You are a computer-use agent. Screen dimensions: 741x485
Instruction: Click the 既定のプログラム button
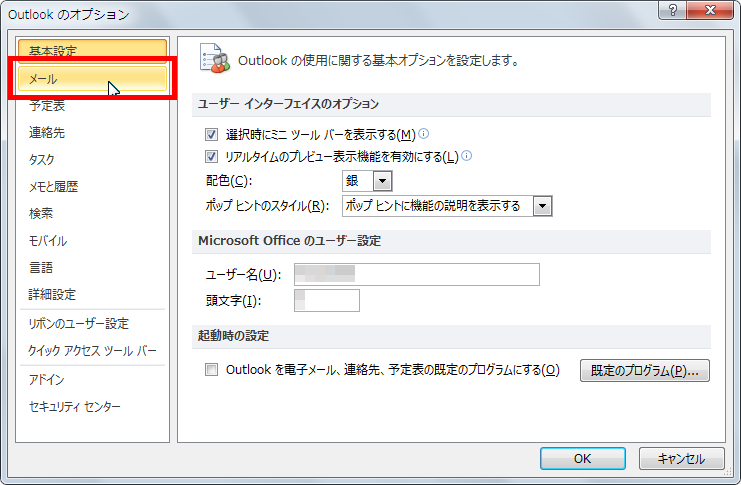click(x=645, y=371)
